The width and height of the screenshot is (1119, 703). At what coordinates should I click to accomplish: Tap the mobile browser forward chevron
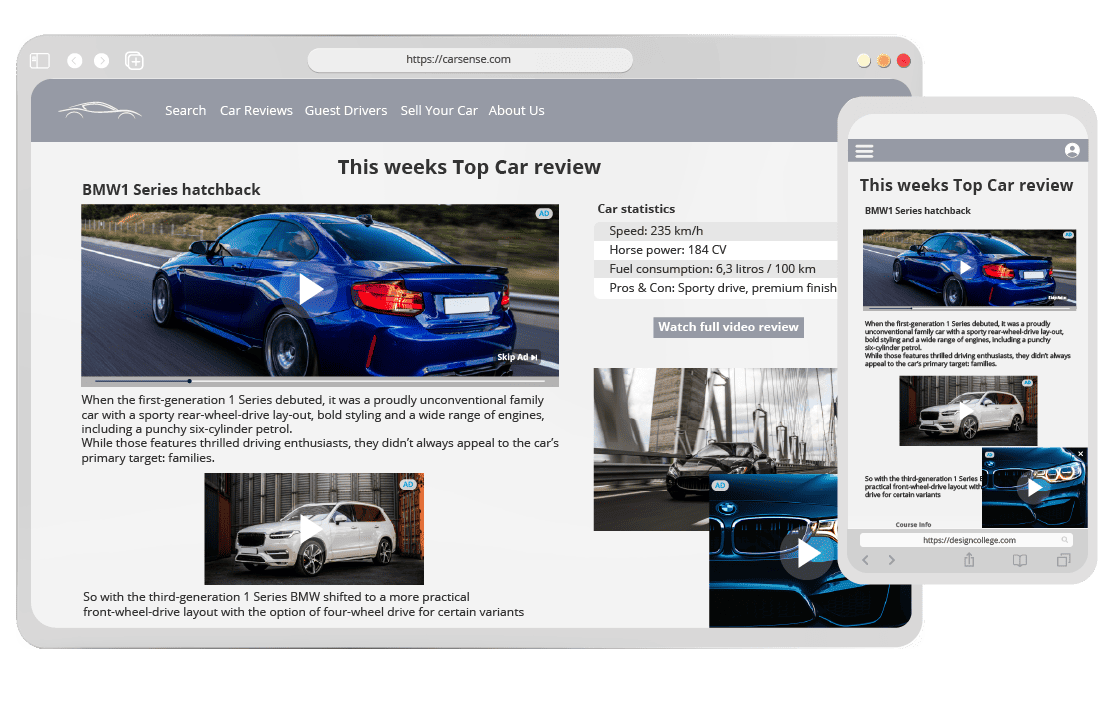(891, 560)
